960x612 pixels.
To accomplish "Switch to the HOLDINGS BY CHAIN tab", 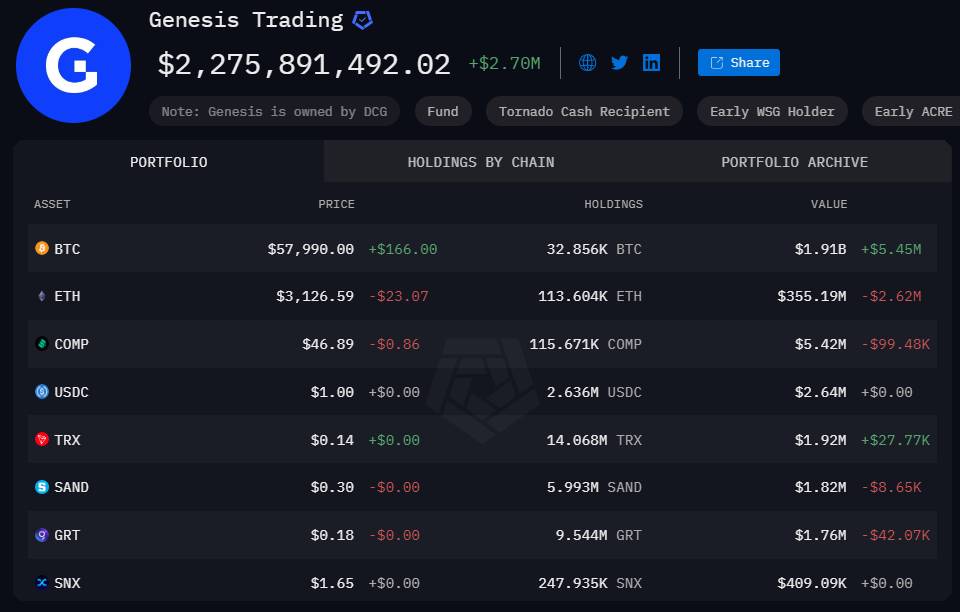I will (481, 162).
